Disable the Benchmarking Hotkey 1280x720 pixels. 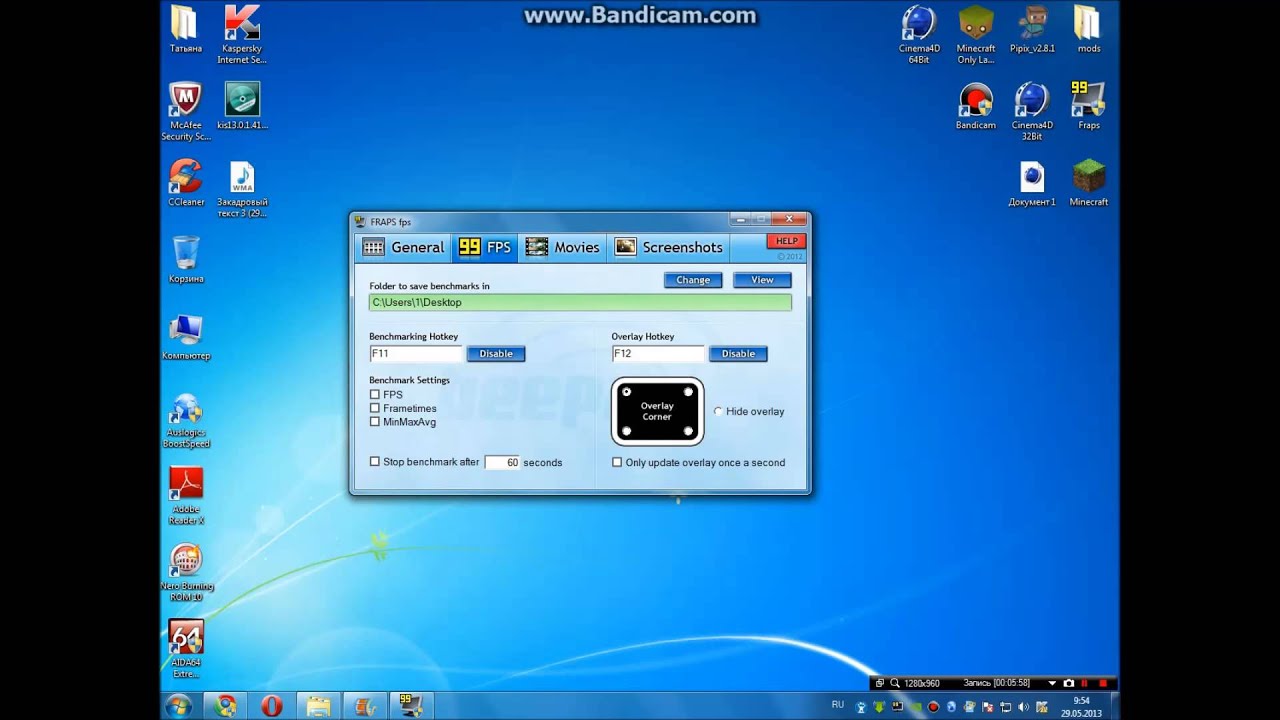496,353
